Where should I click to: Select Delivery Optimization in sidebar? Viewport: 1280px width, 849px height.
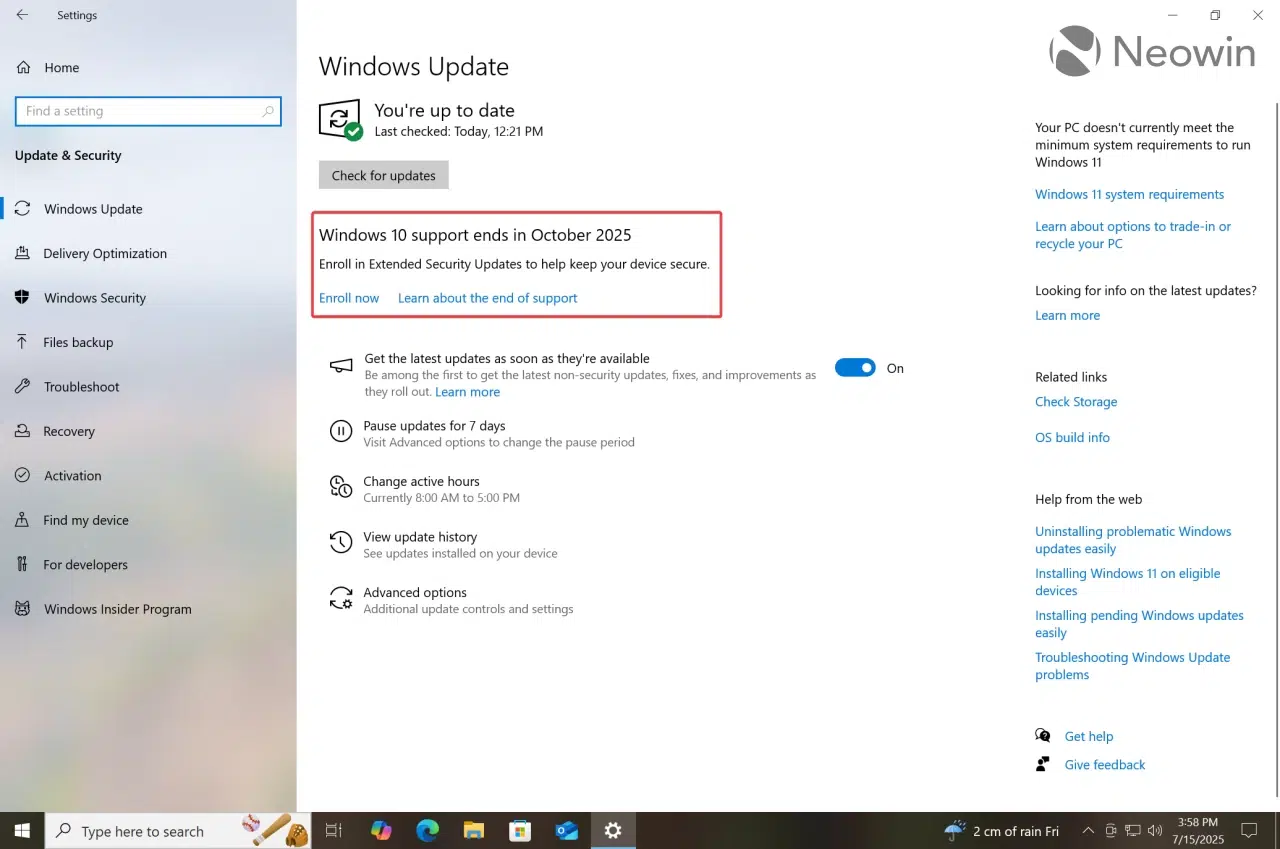coord(105,253)
